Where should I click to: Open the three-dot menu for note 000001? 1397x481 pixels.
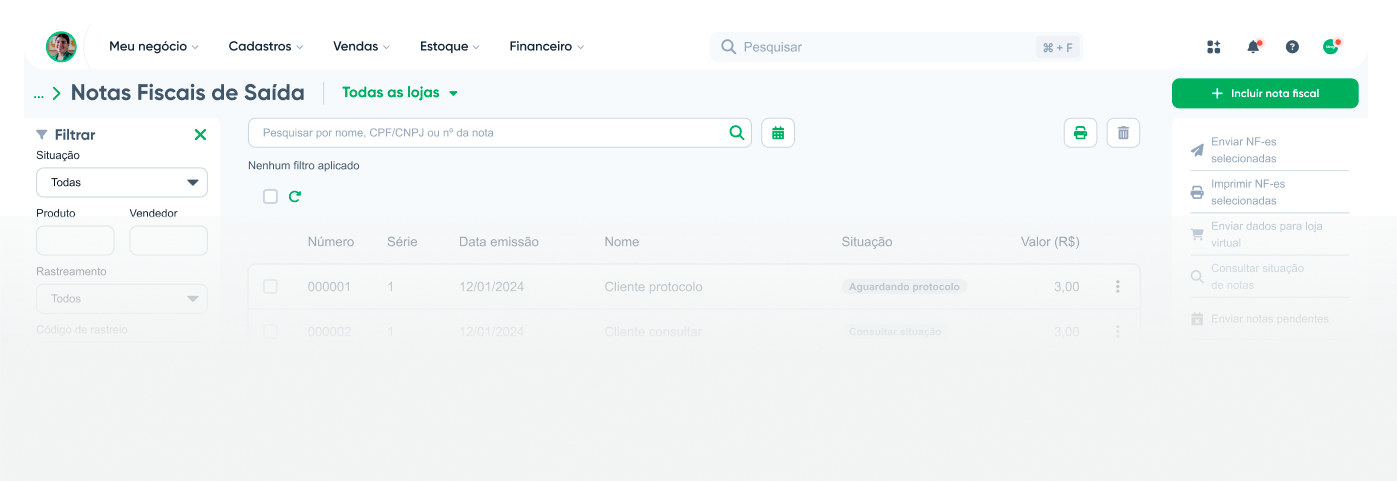tap(1117, 287)
